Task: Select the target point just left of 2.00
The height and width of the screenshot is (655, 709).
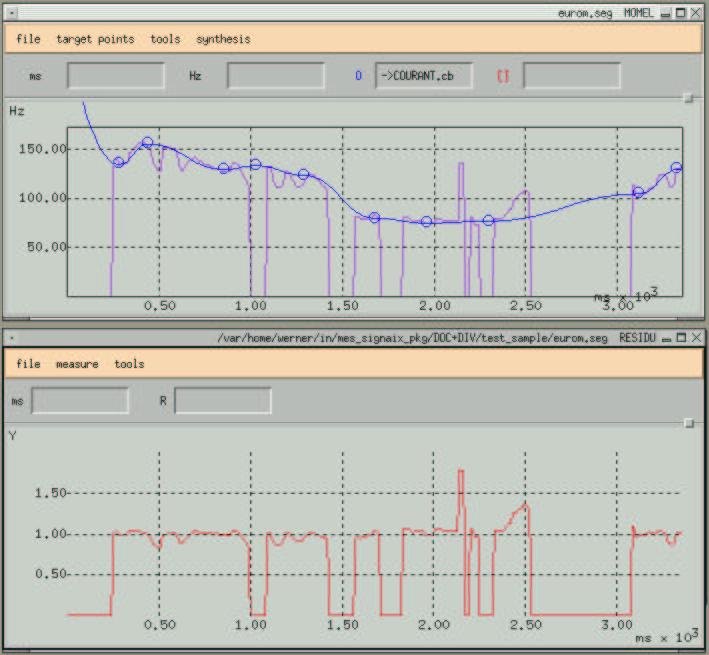Action: (x=426, y=221)
